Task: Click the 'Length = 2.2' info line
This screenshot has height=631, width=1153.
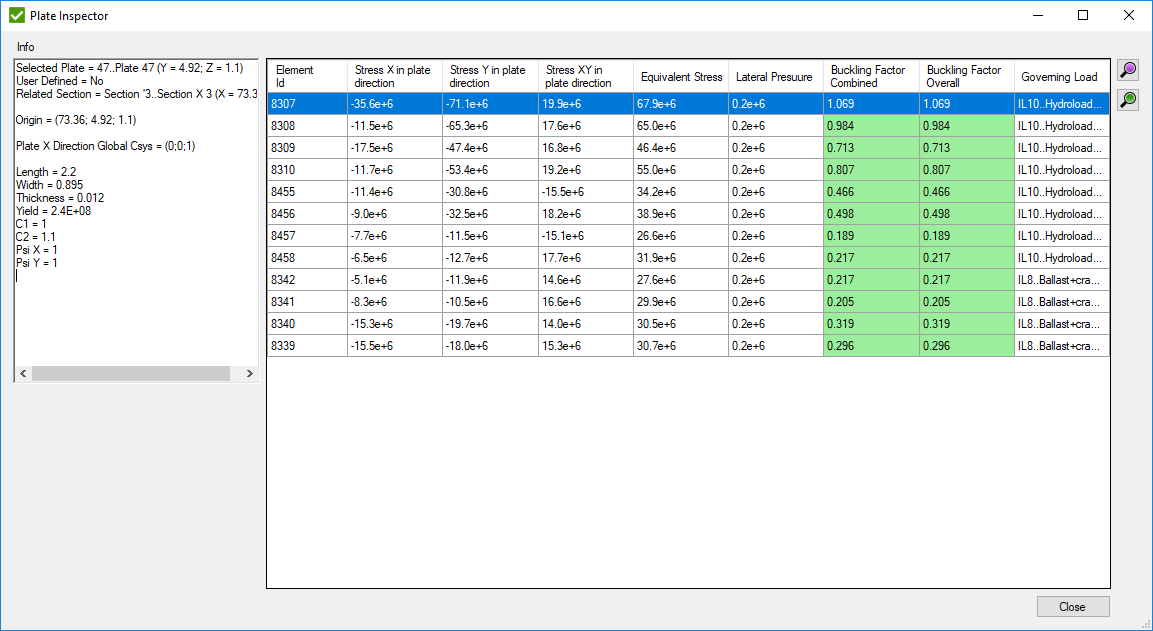Action: tap(46, 172)
